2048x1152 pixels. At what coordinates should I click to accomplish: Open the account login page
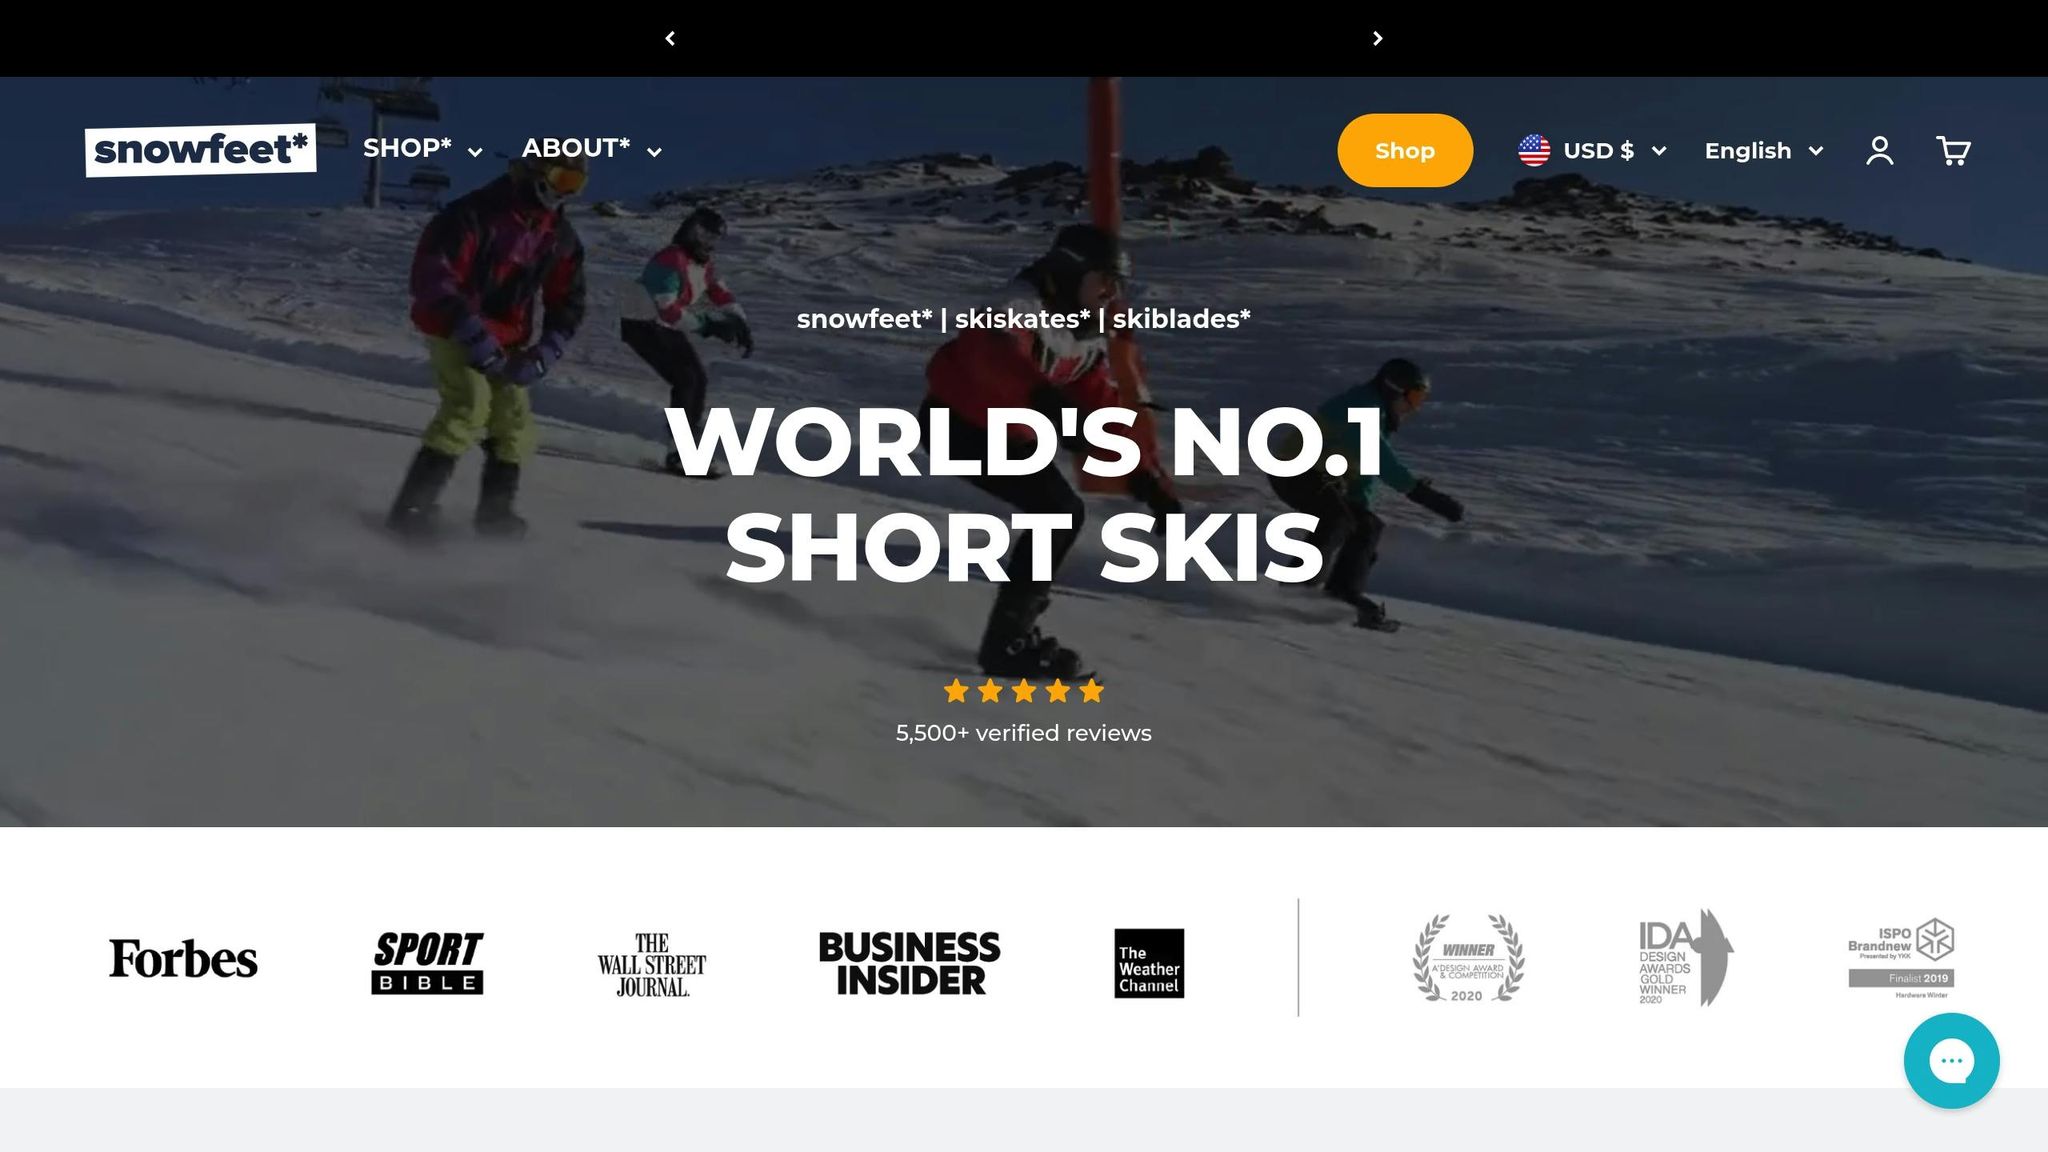1881,150
